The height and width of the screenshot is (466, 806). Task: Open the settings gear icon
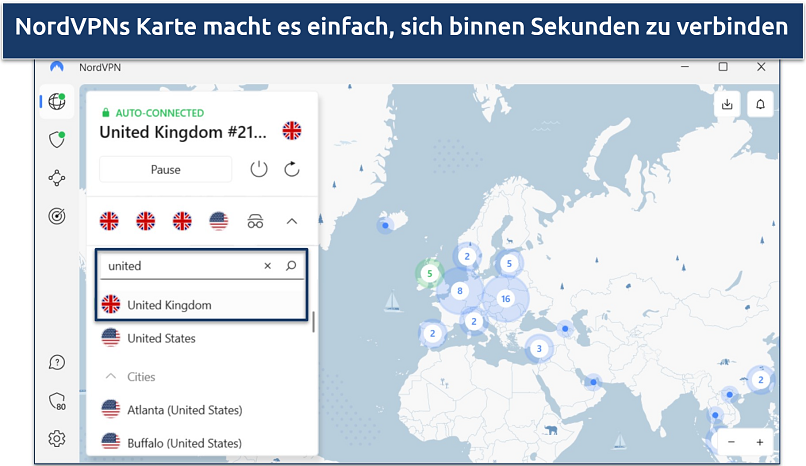click(x=57, y=438)
